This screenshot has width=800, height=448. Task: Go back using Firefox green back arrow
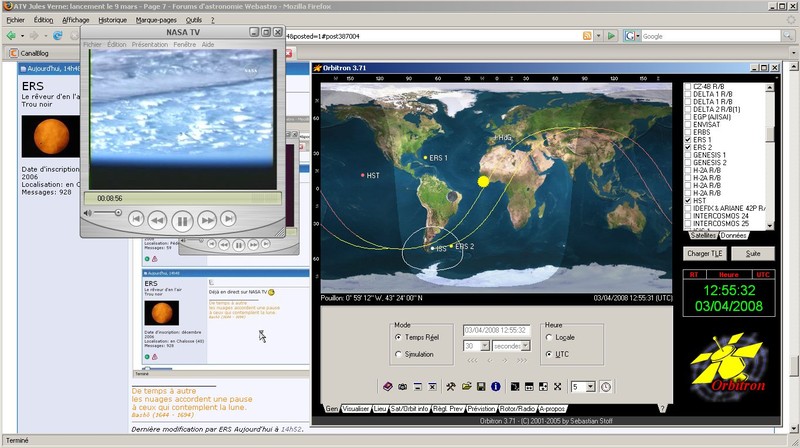11,36
